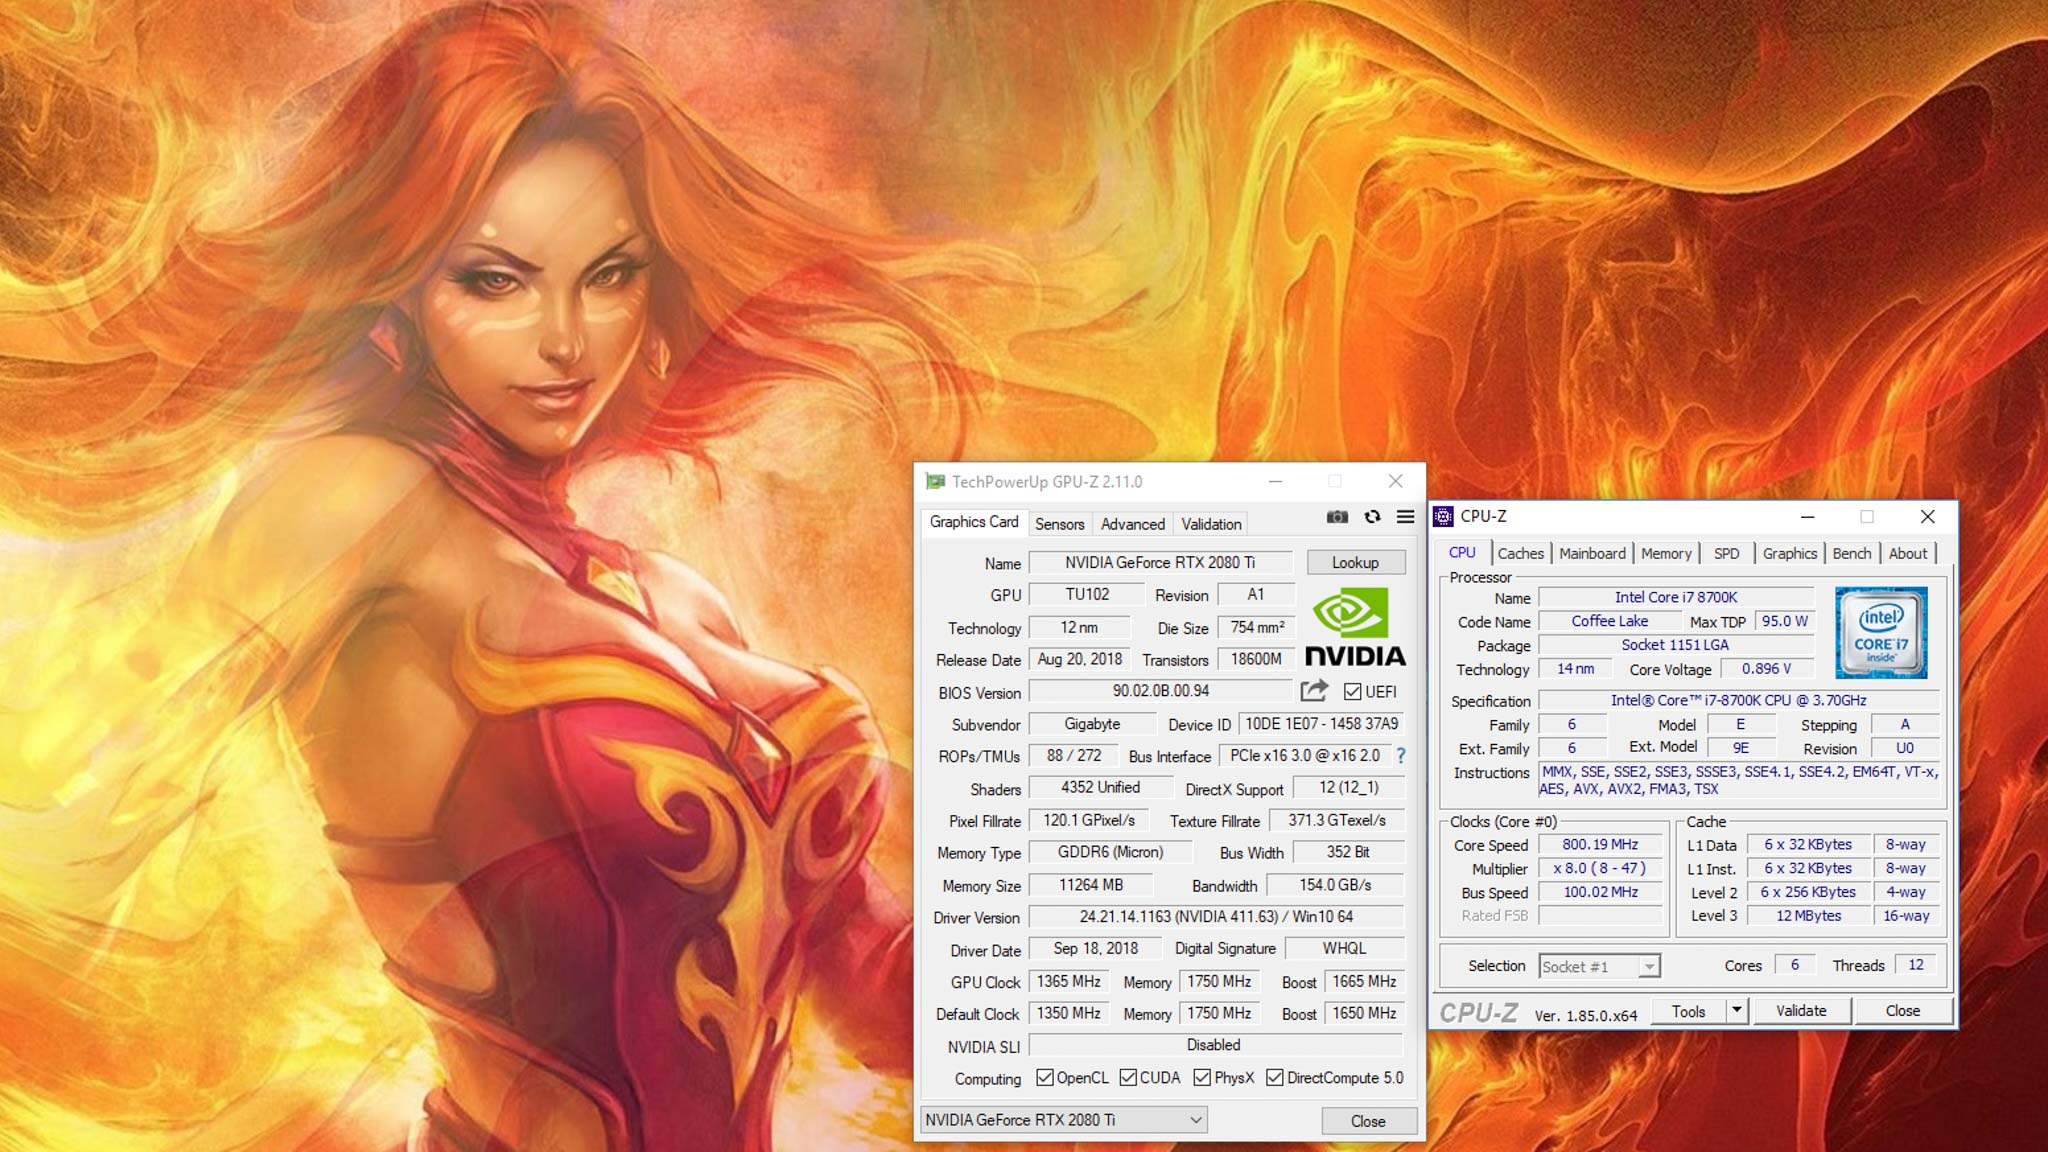Click the Package value Socket 1151 LGA
The width and height of the screenshot is (2048, 1152).
coord(1676,645)
